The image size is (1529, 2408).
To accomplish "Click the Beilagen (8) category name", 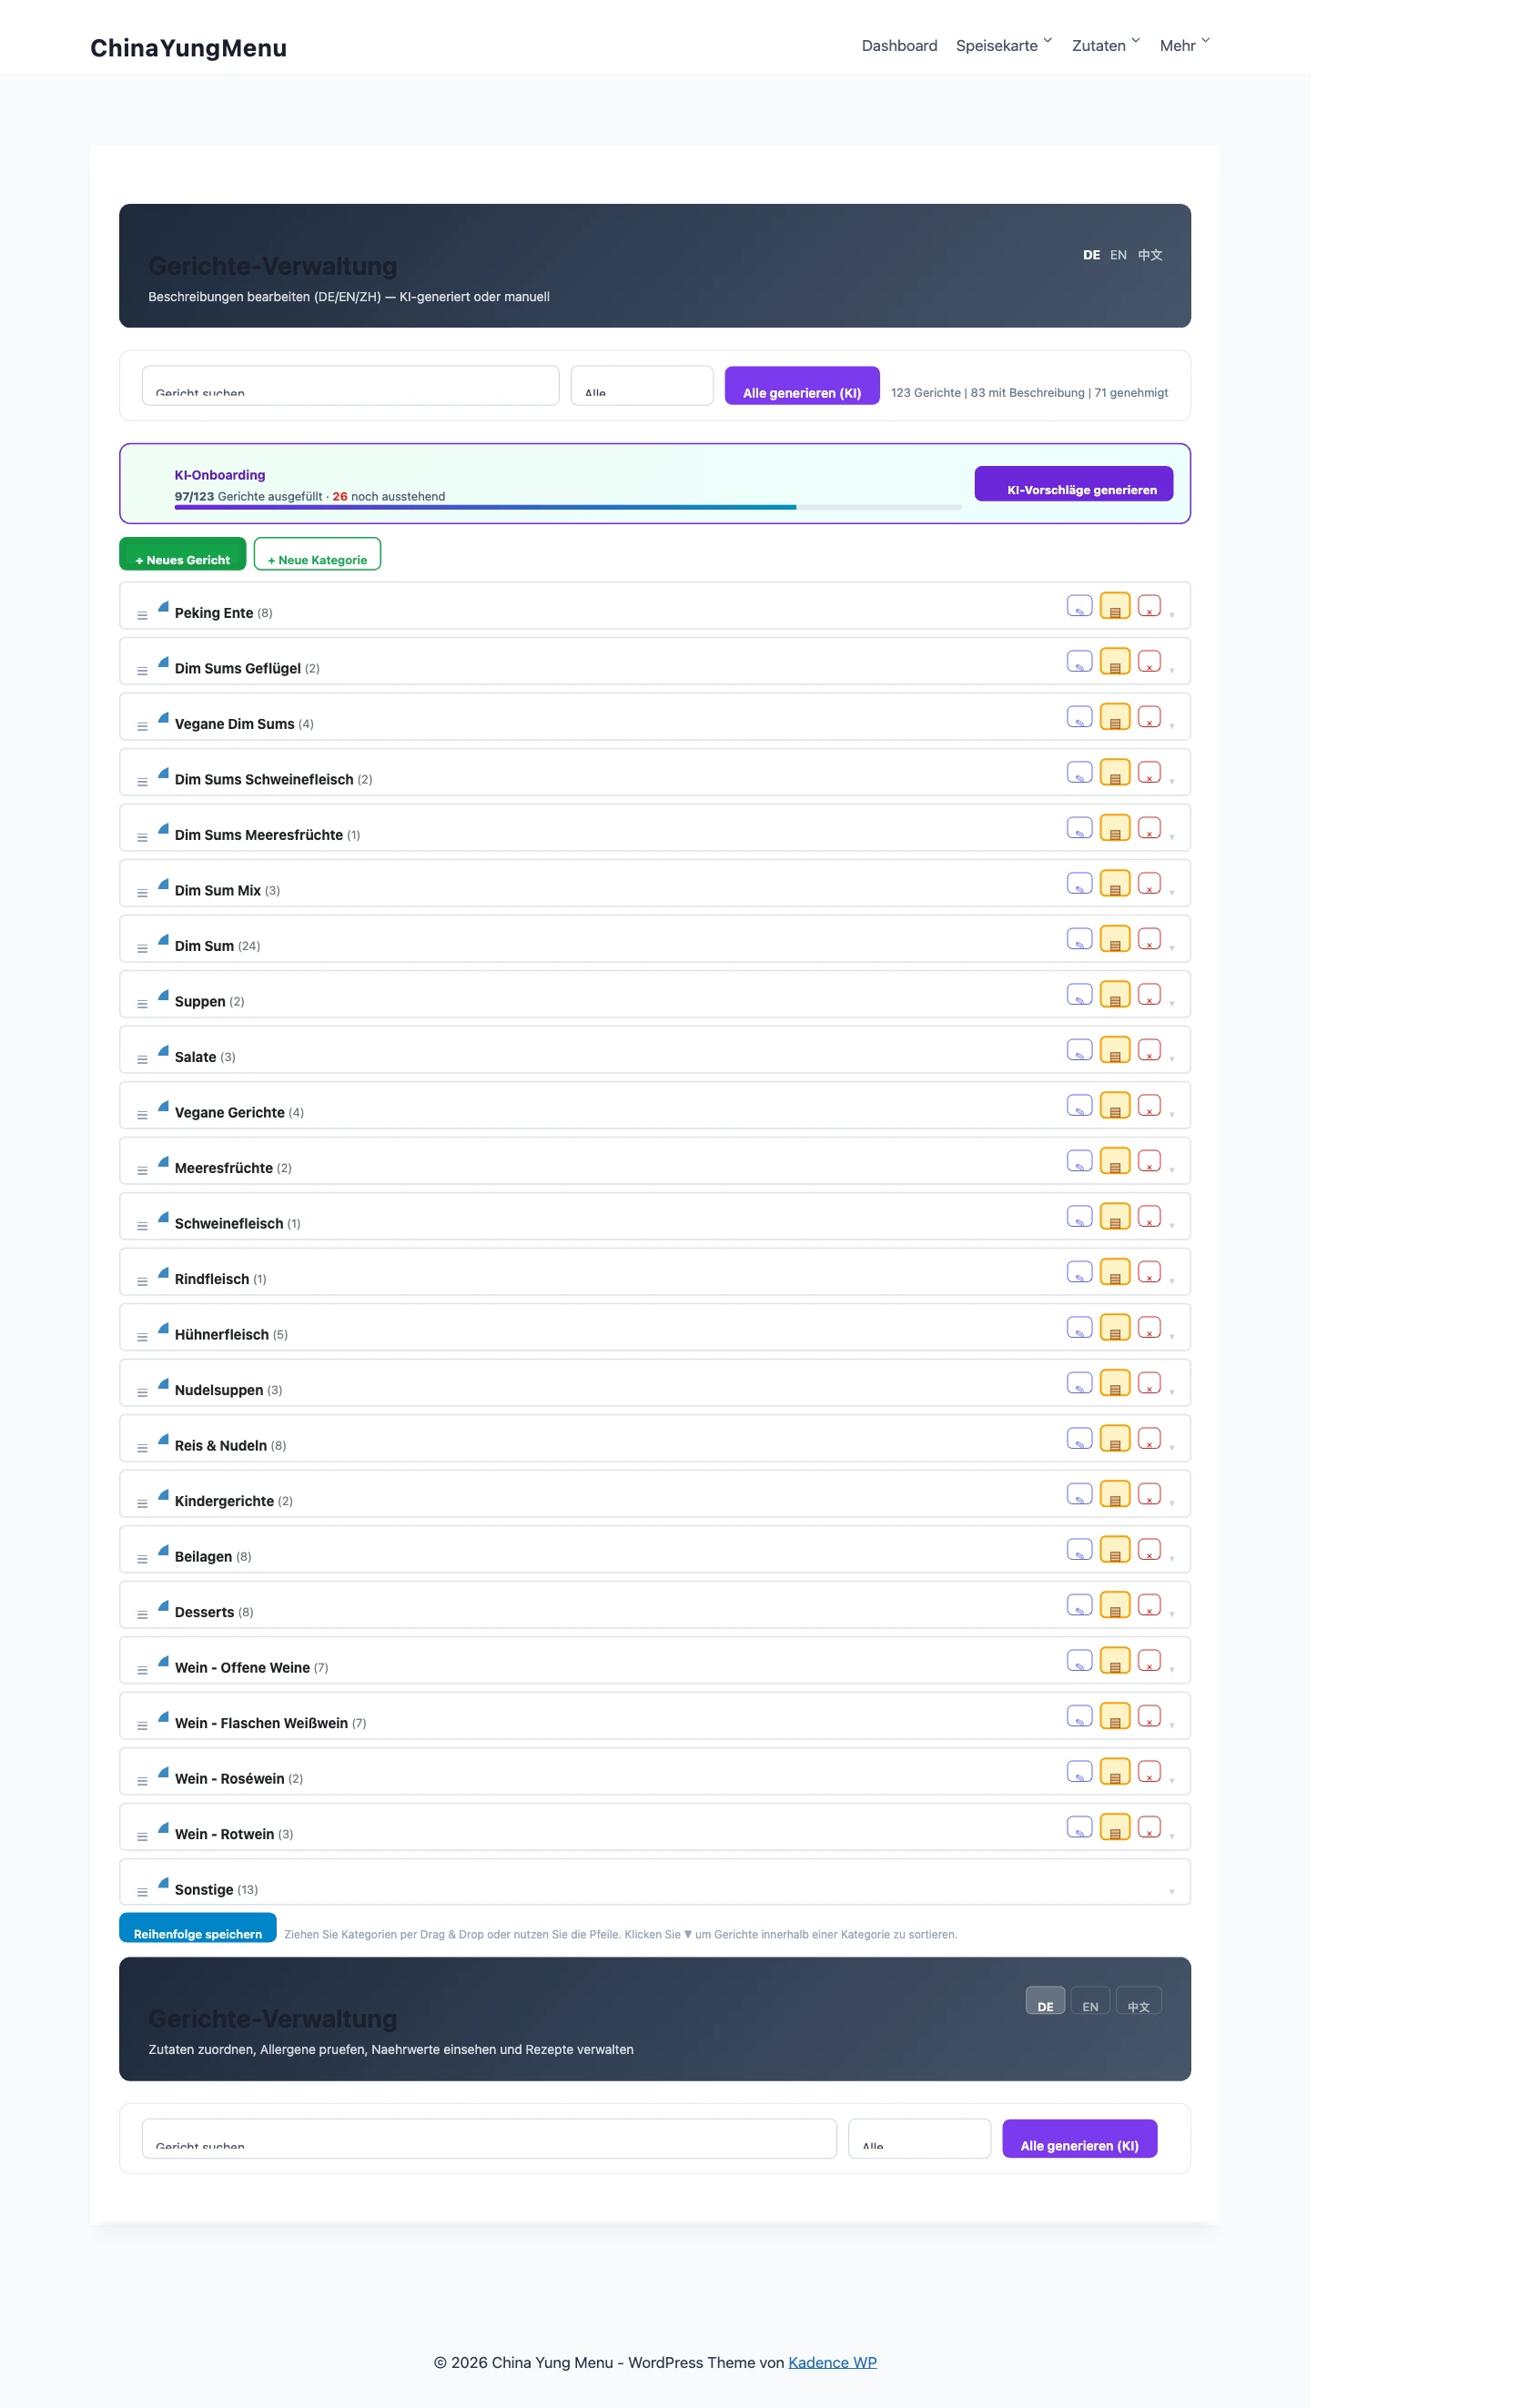I will point(213,1557).
